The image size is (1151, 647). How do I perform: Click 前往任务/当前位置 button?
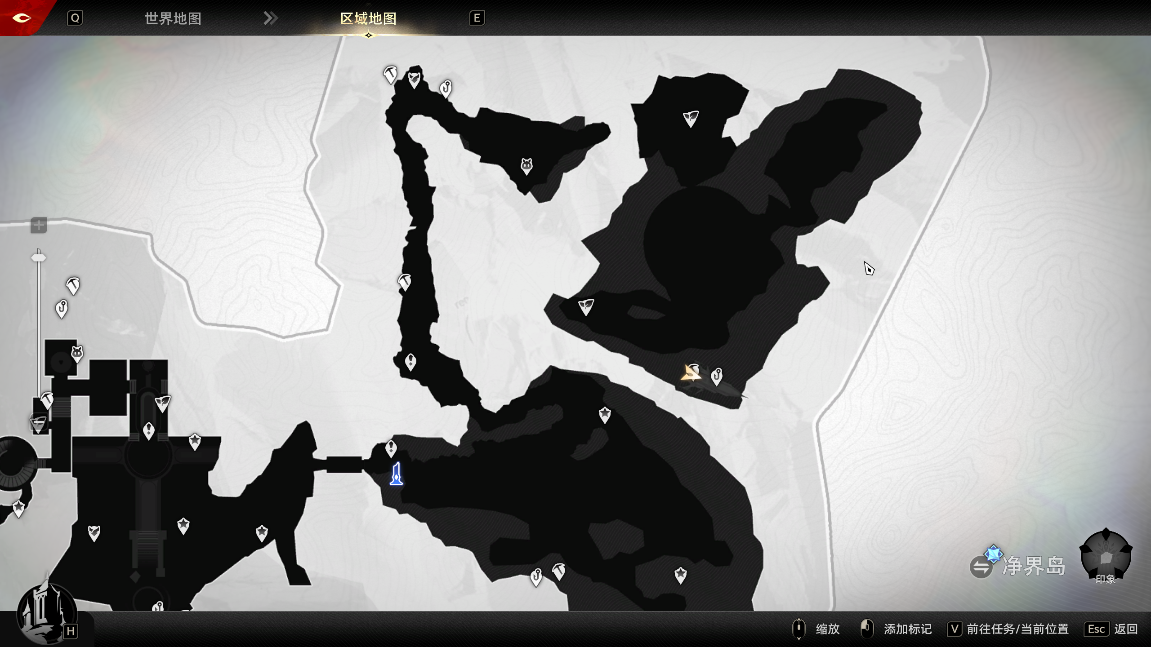[x=1008, y=629]
